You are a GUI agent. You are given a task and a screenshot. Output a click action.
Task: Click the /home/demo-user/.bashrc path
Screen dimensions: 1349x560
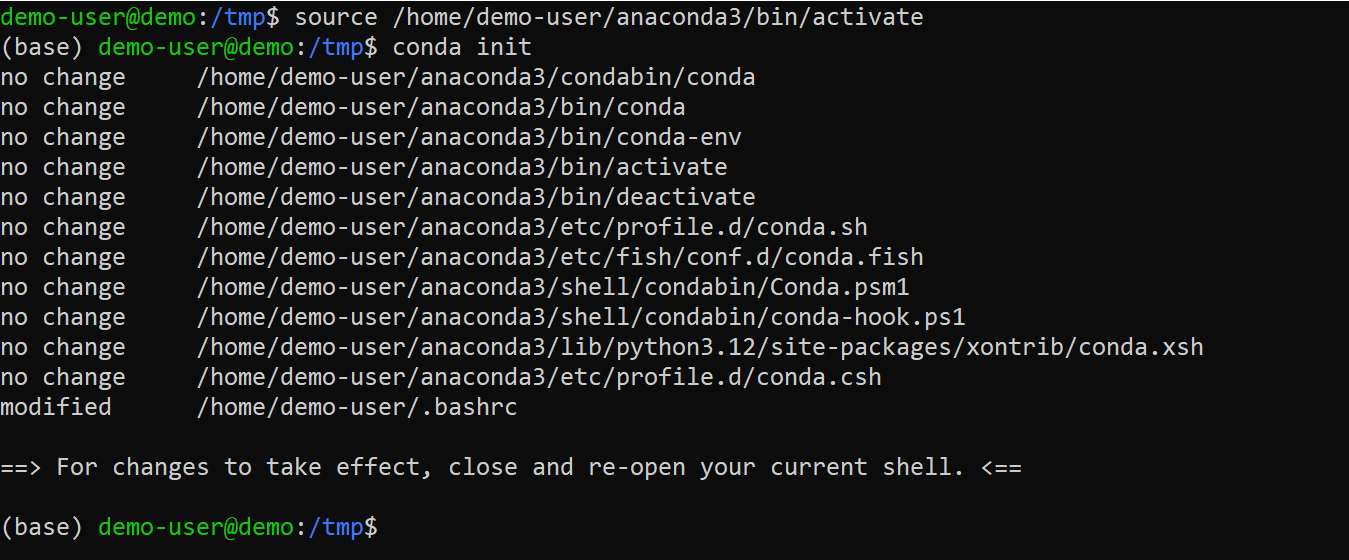click(357, 407)
